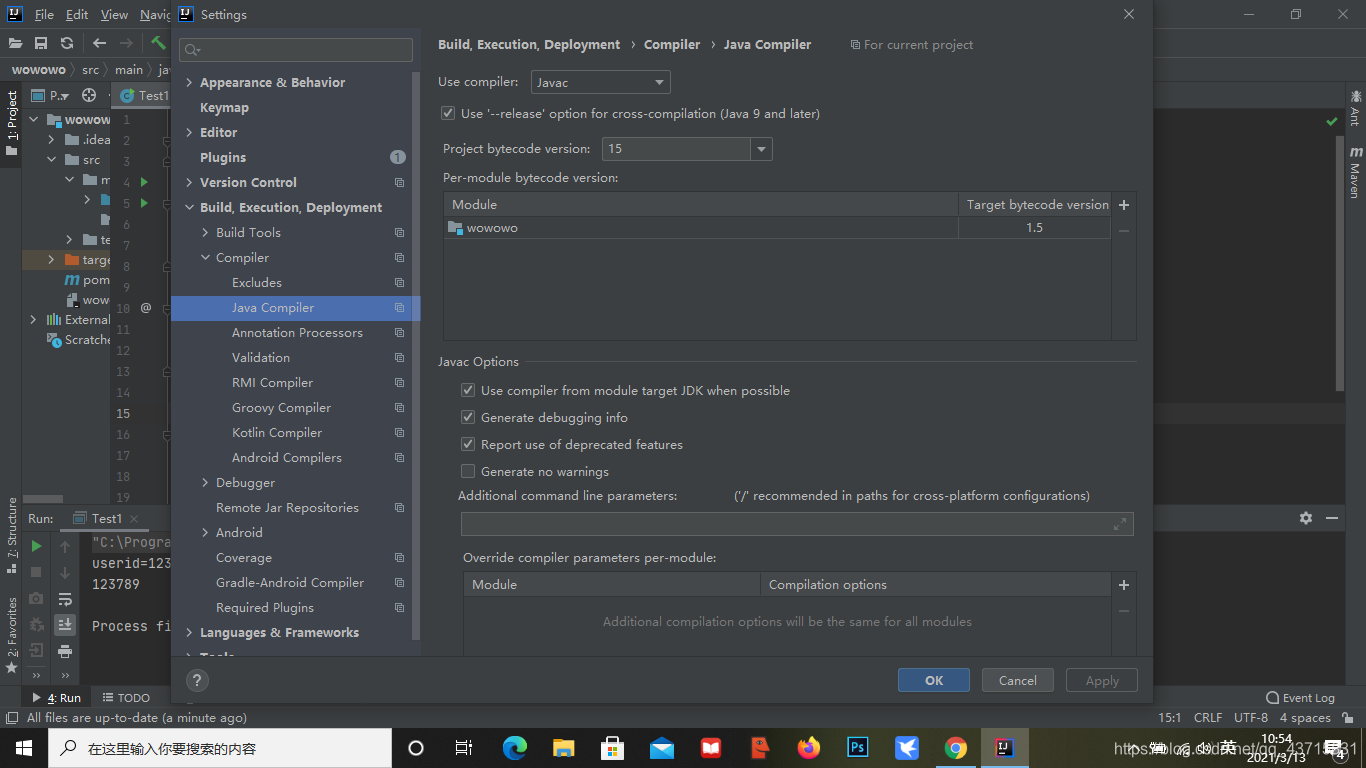The width and height of the screenshot is (1366, 768).
Task: Click the green Rerun button in Run panel
Action: (36, 546)
